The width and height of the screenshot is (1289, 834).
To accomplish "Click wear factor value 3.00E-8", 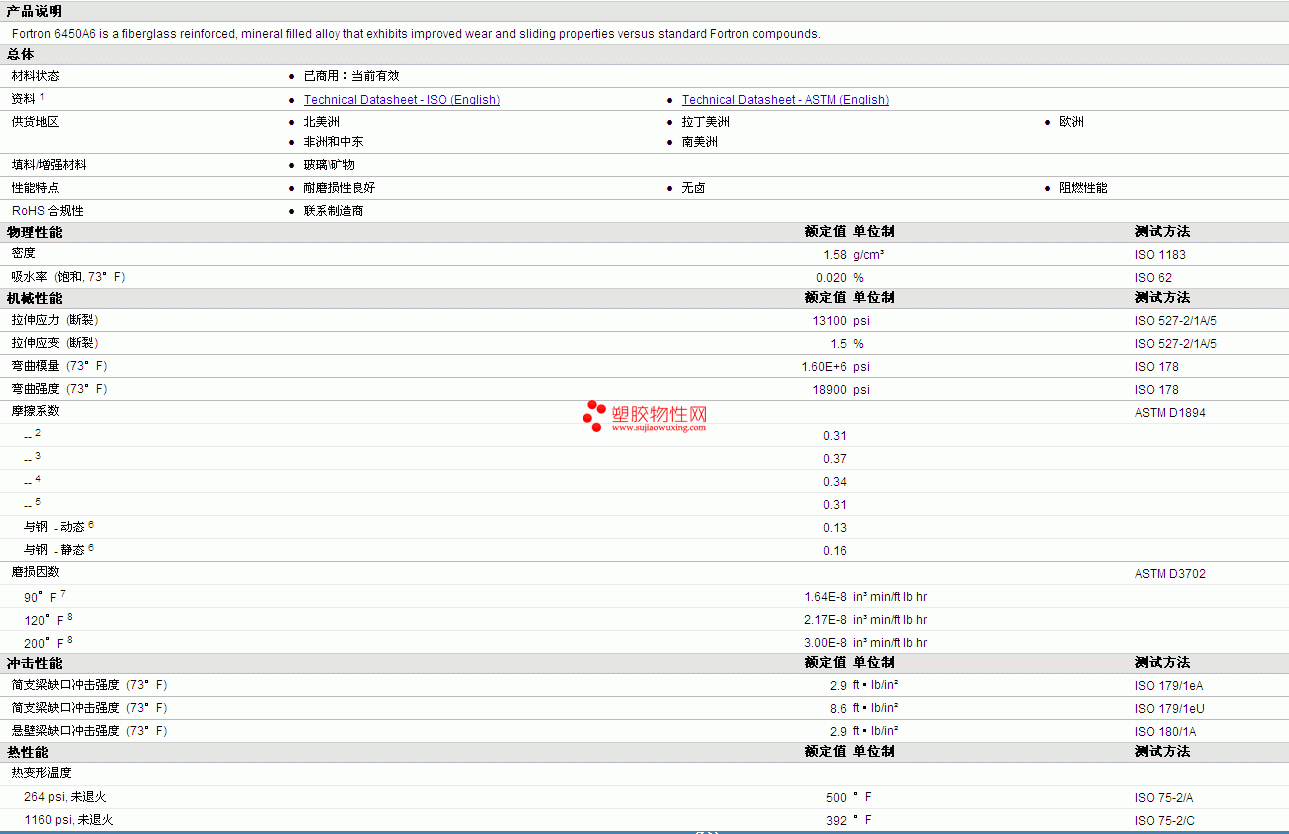I will coord(825,643).
